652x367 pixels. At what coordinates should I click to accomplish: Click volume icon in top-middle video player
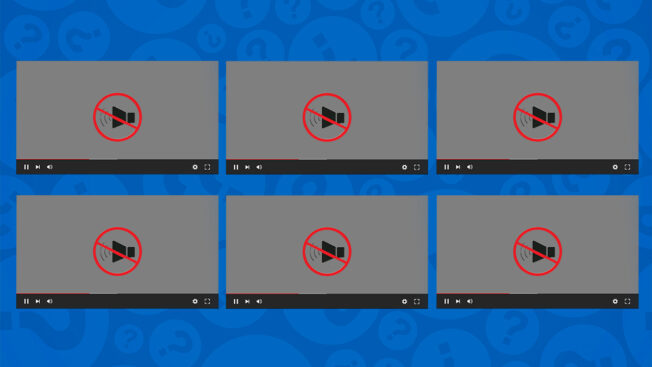(x=259, y=167)
